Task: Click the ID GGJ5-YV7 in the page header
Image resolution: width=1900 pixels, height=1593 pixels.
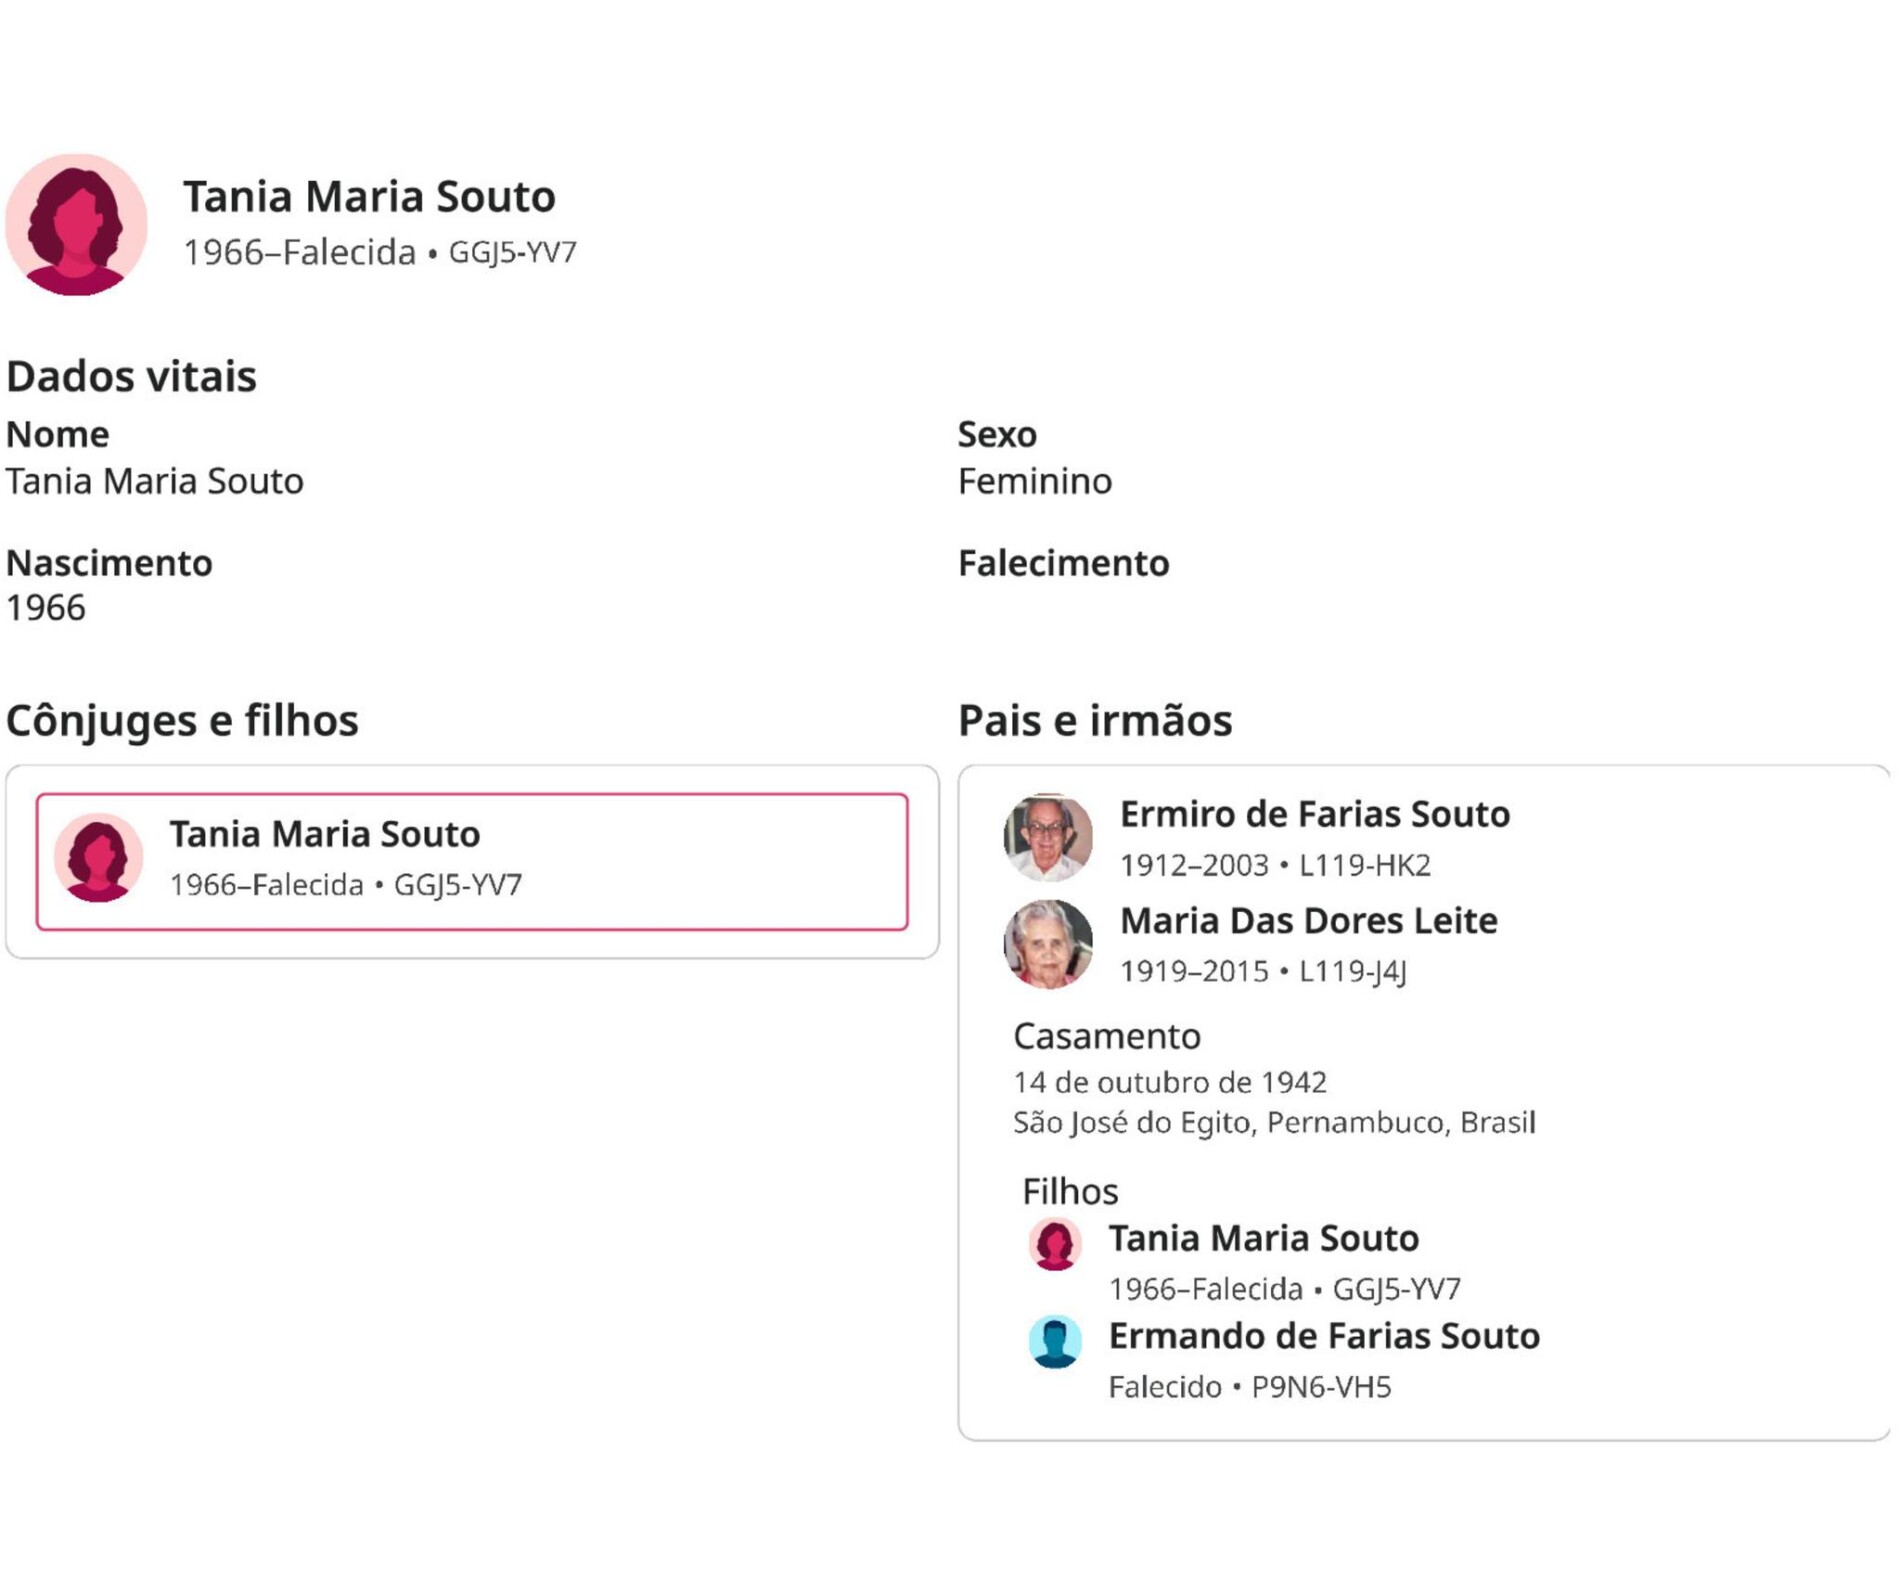Action: 512,252
